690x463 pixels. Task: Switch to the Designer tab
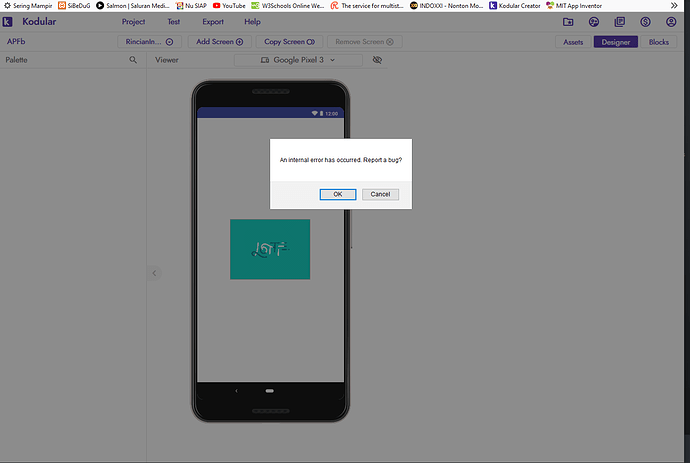[616, 42]
